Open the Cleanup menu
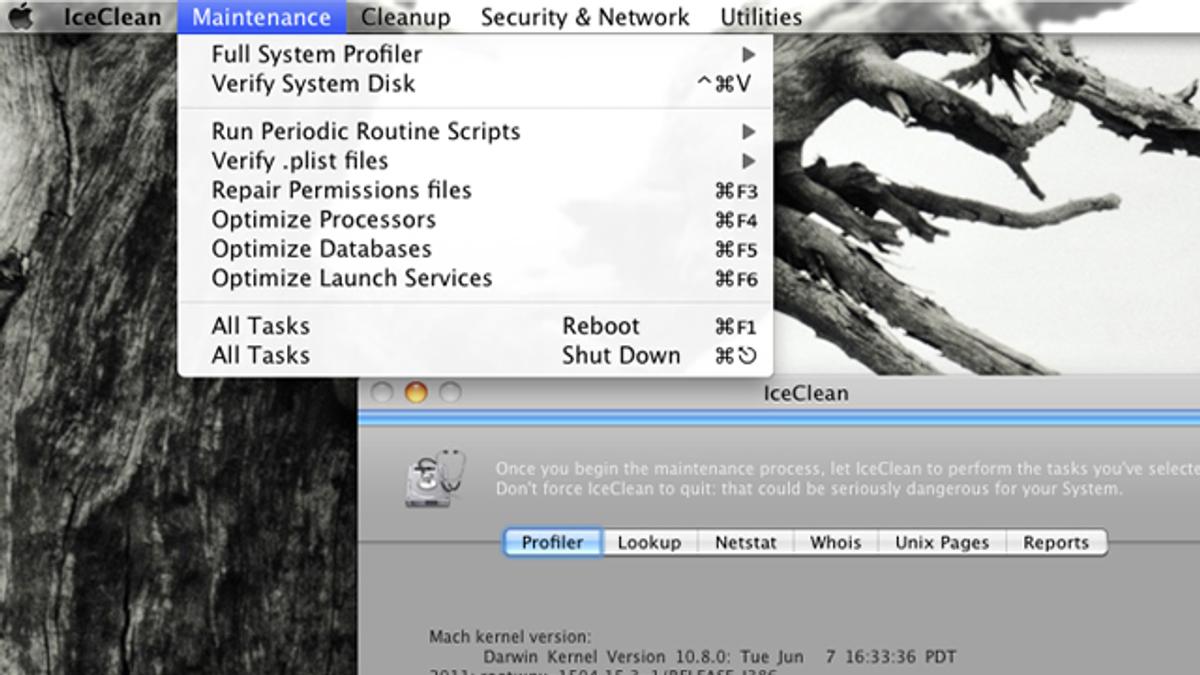This screenshot has width=1200, height=675. tap(405, 17)
